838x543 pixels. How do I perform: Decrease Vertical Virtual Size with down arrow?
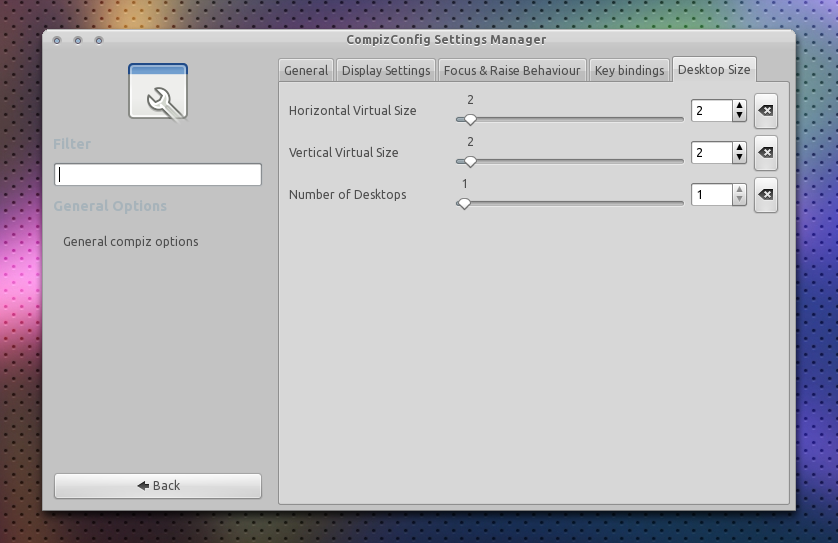(739, 158)
